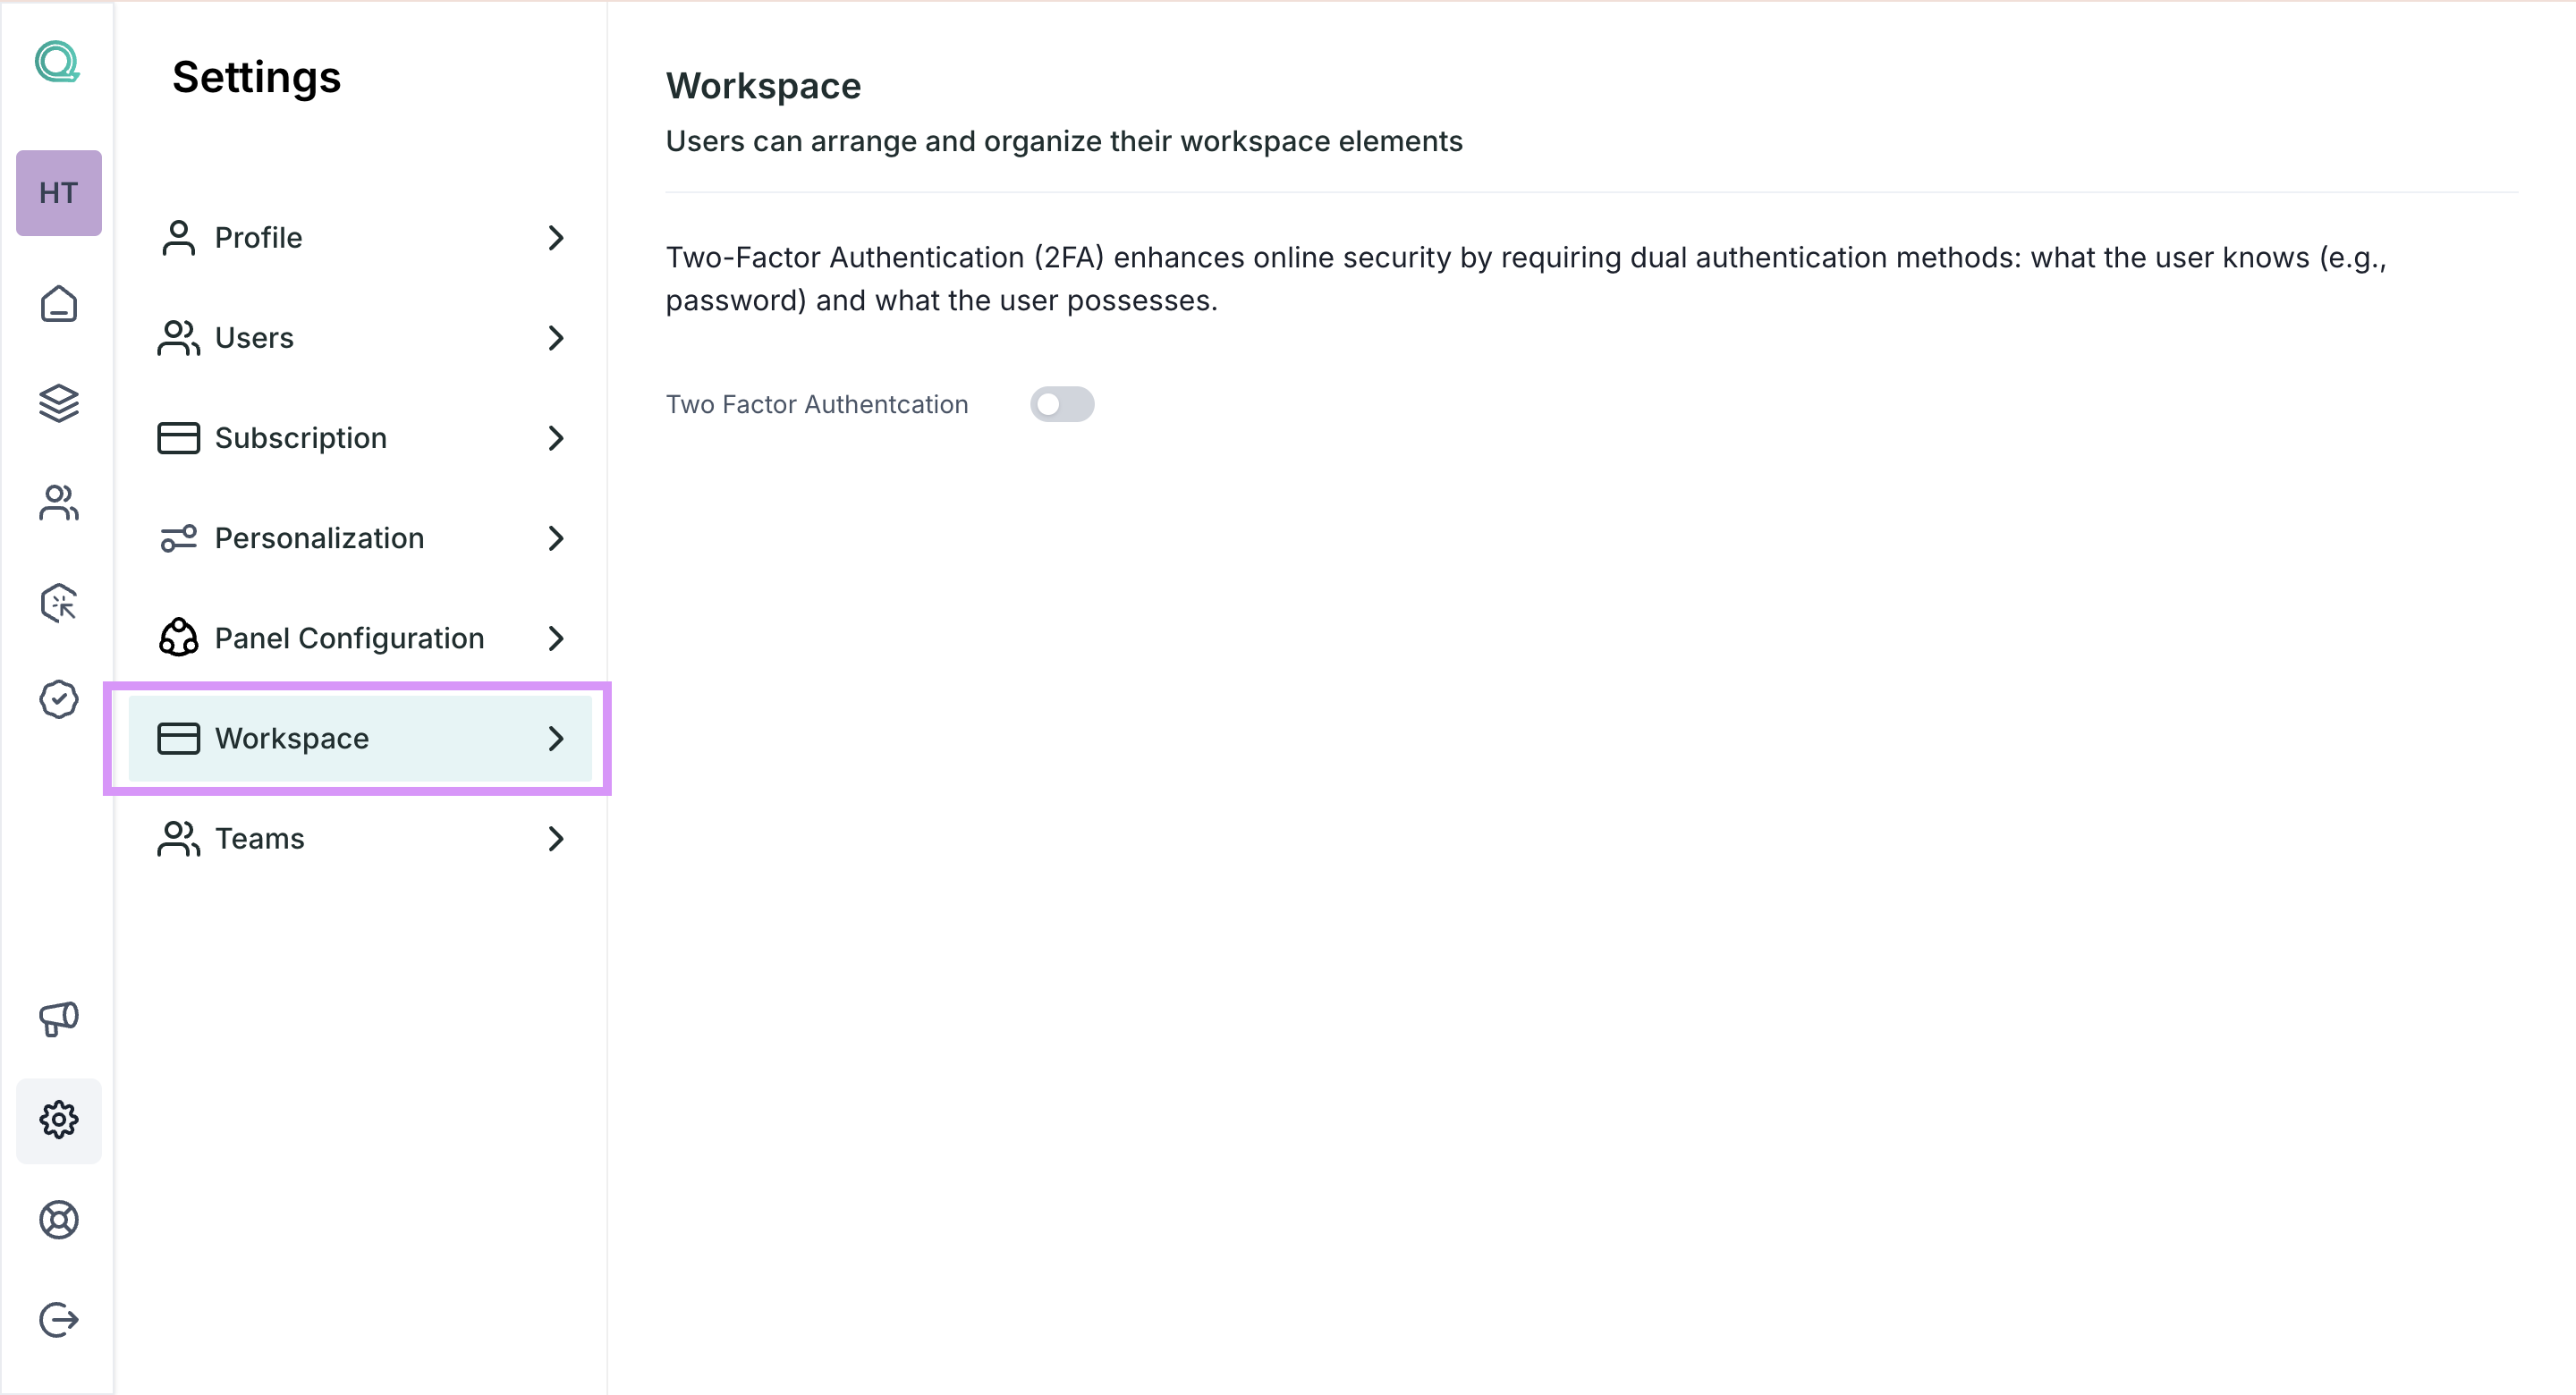
Task: Click the Teams group icon
Action: [178, 838]
